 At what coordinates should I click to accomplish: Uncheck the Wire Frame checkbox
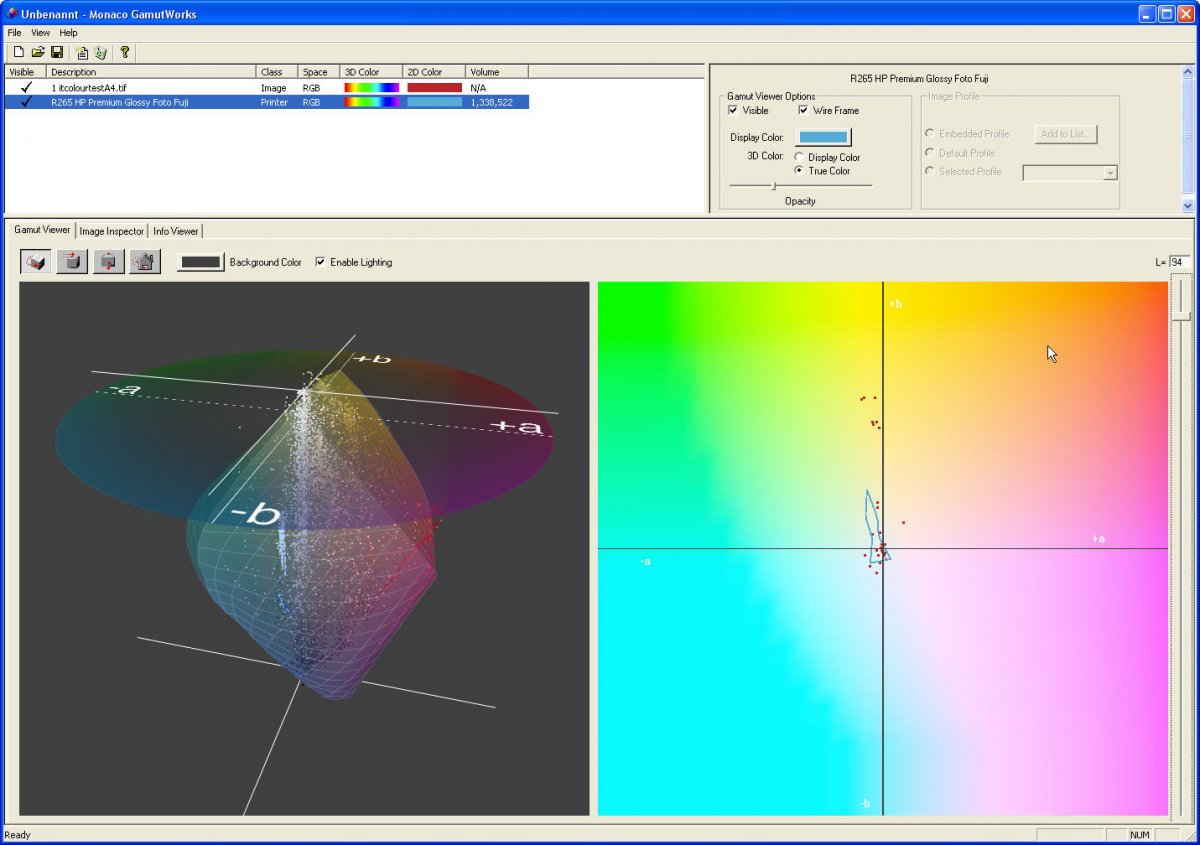(804, 111)
